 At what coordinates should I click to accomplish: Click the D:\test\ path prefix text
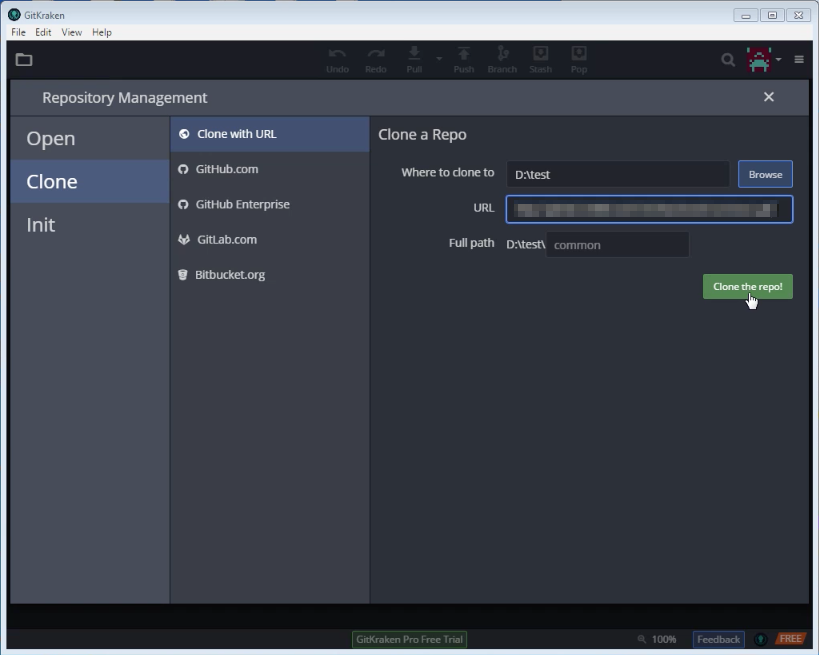click(x=525, y=244)
